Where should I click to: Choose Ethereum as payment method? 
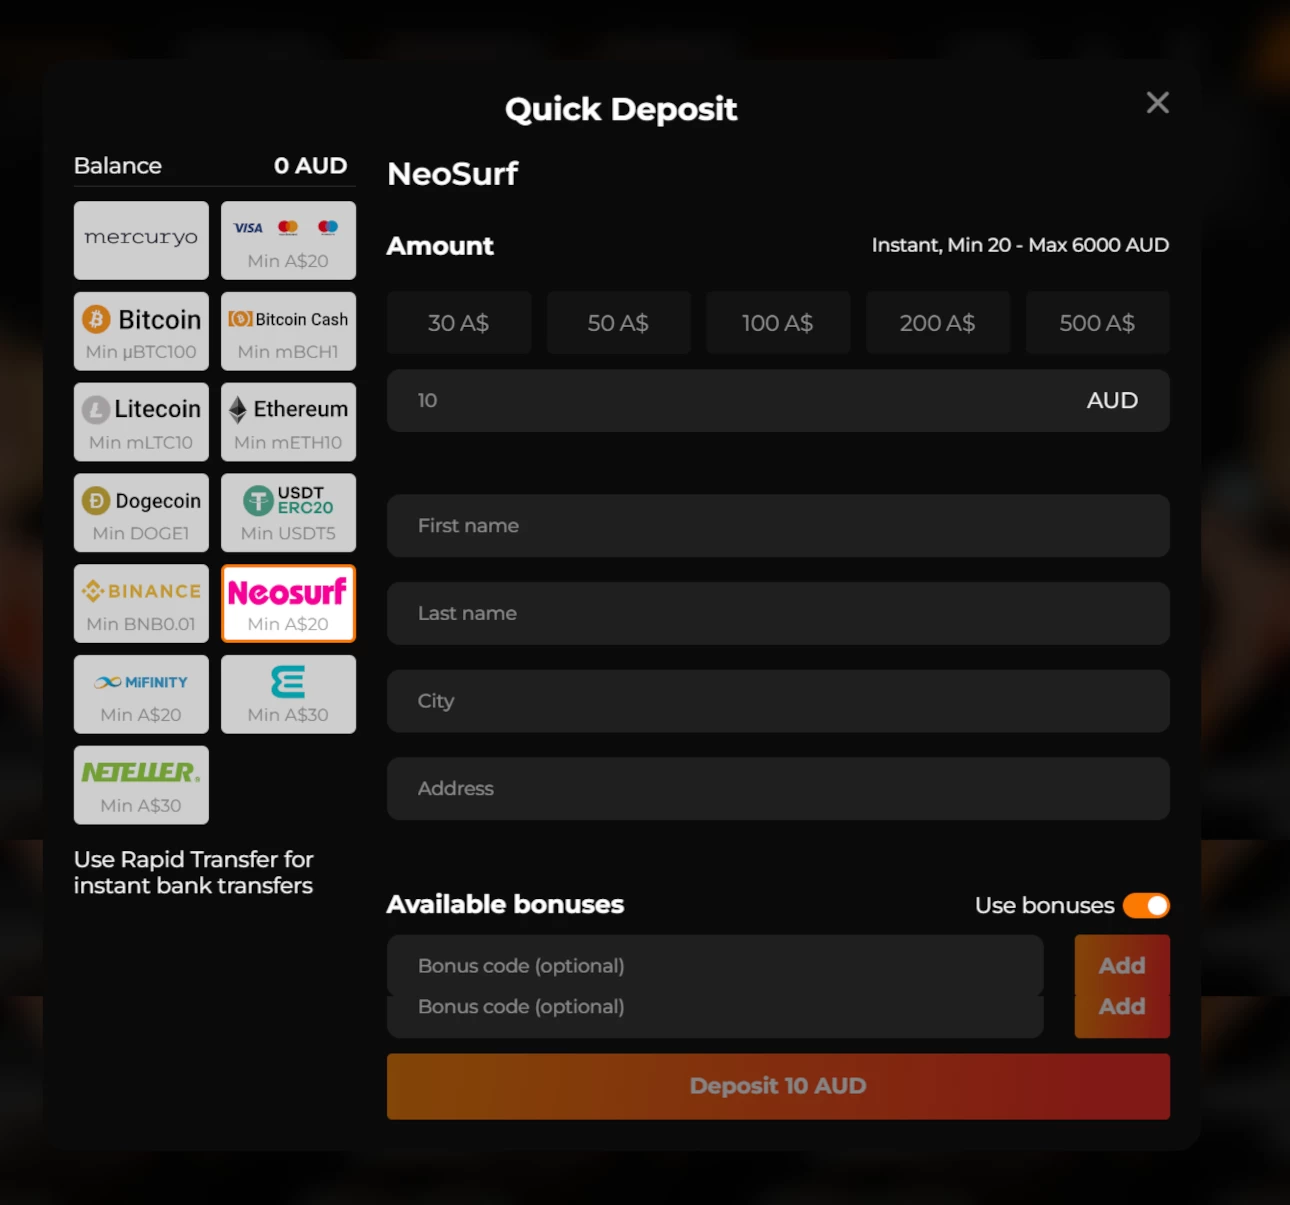288,422
